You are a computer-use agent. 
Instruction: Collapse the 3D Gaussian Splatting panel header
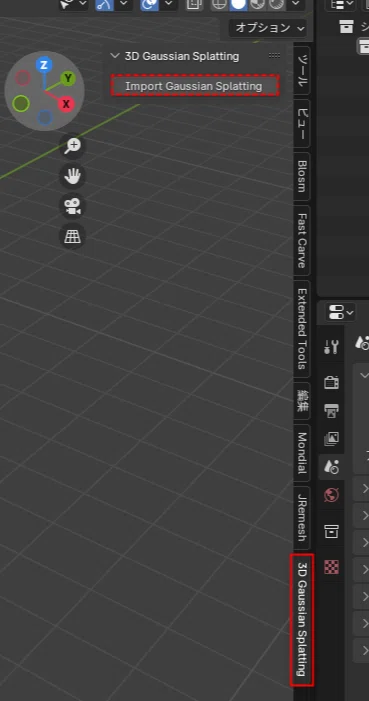click(115, 56)
